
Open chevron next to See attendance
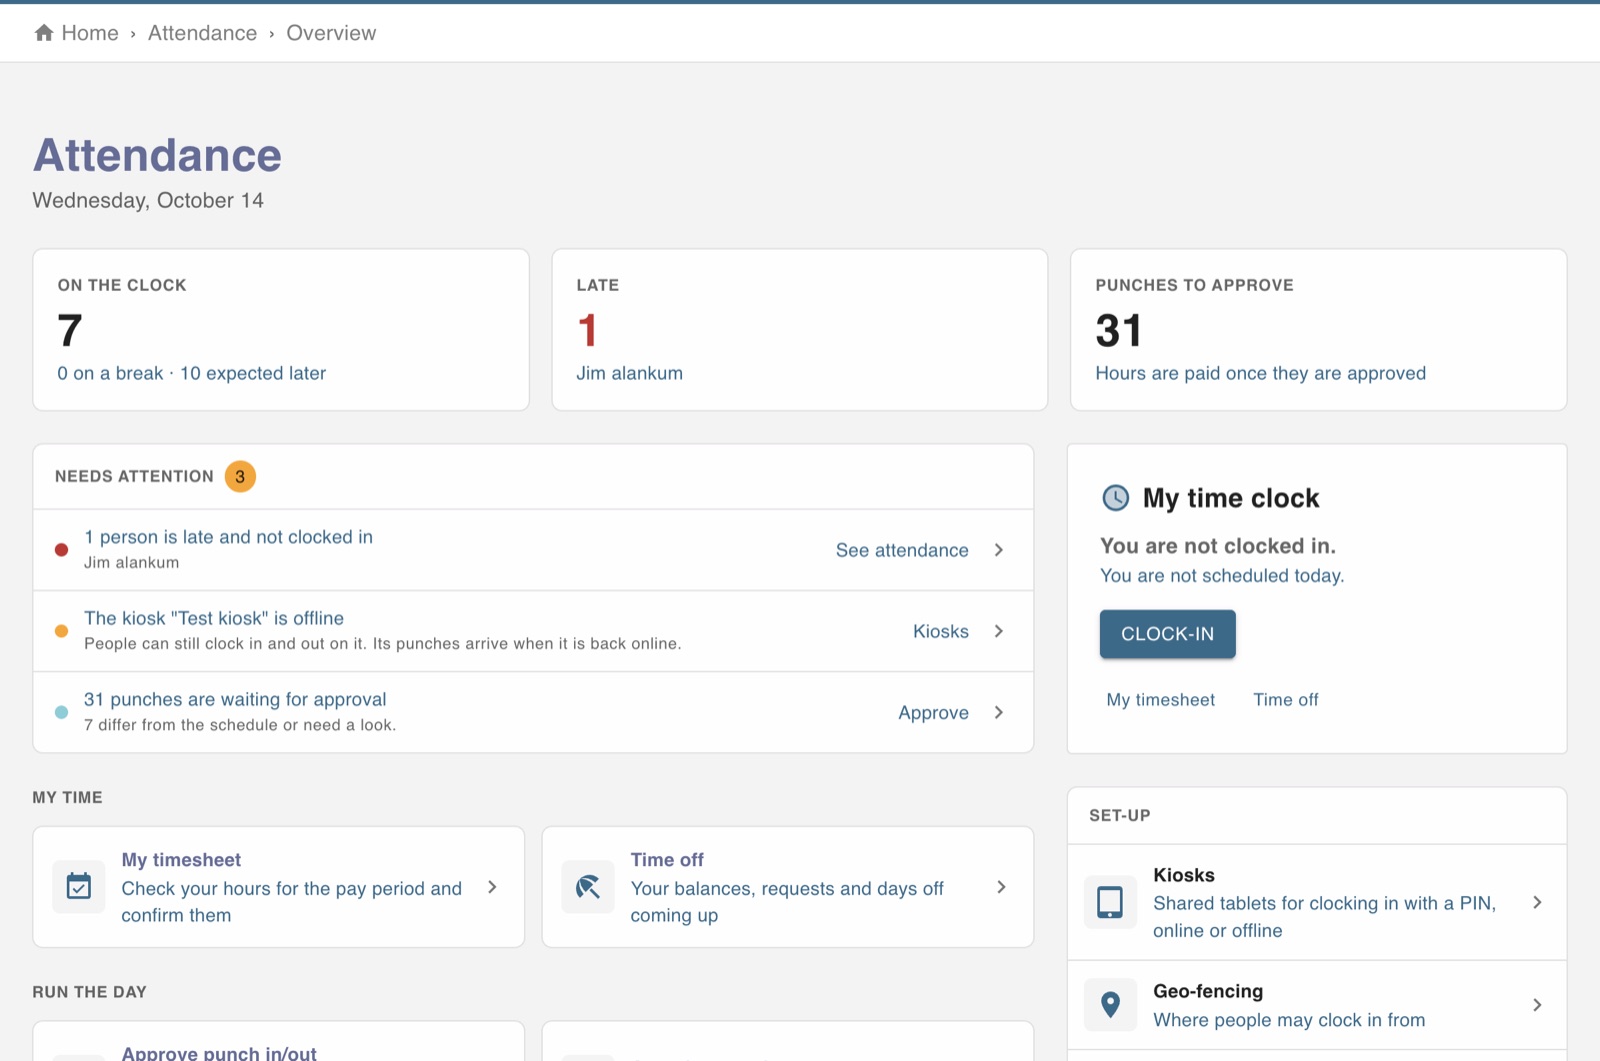coord(998,550)
